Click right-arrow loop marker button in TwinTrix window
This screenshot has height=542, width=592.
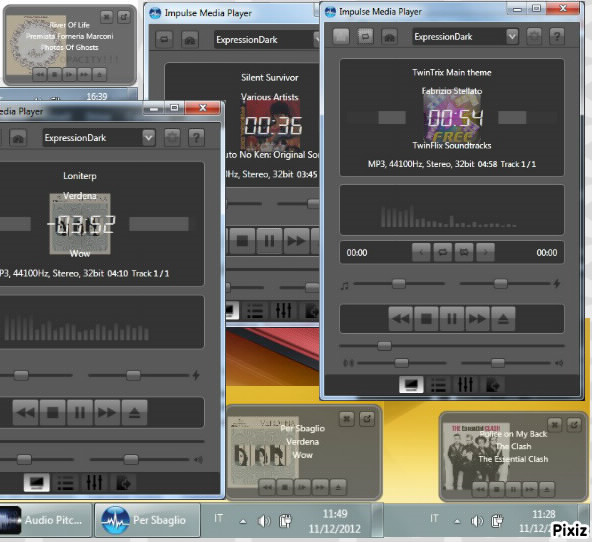click(x=486, y=253)
